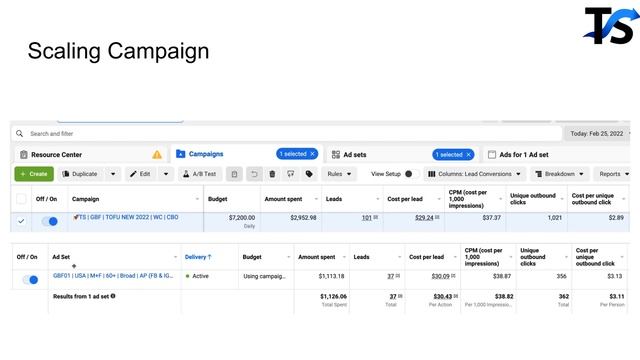Click the Duplicate button
Image resolution: width=640 pixels, height=360 pixels.
[80, 174]
